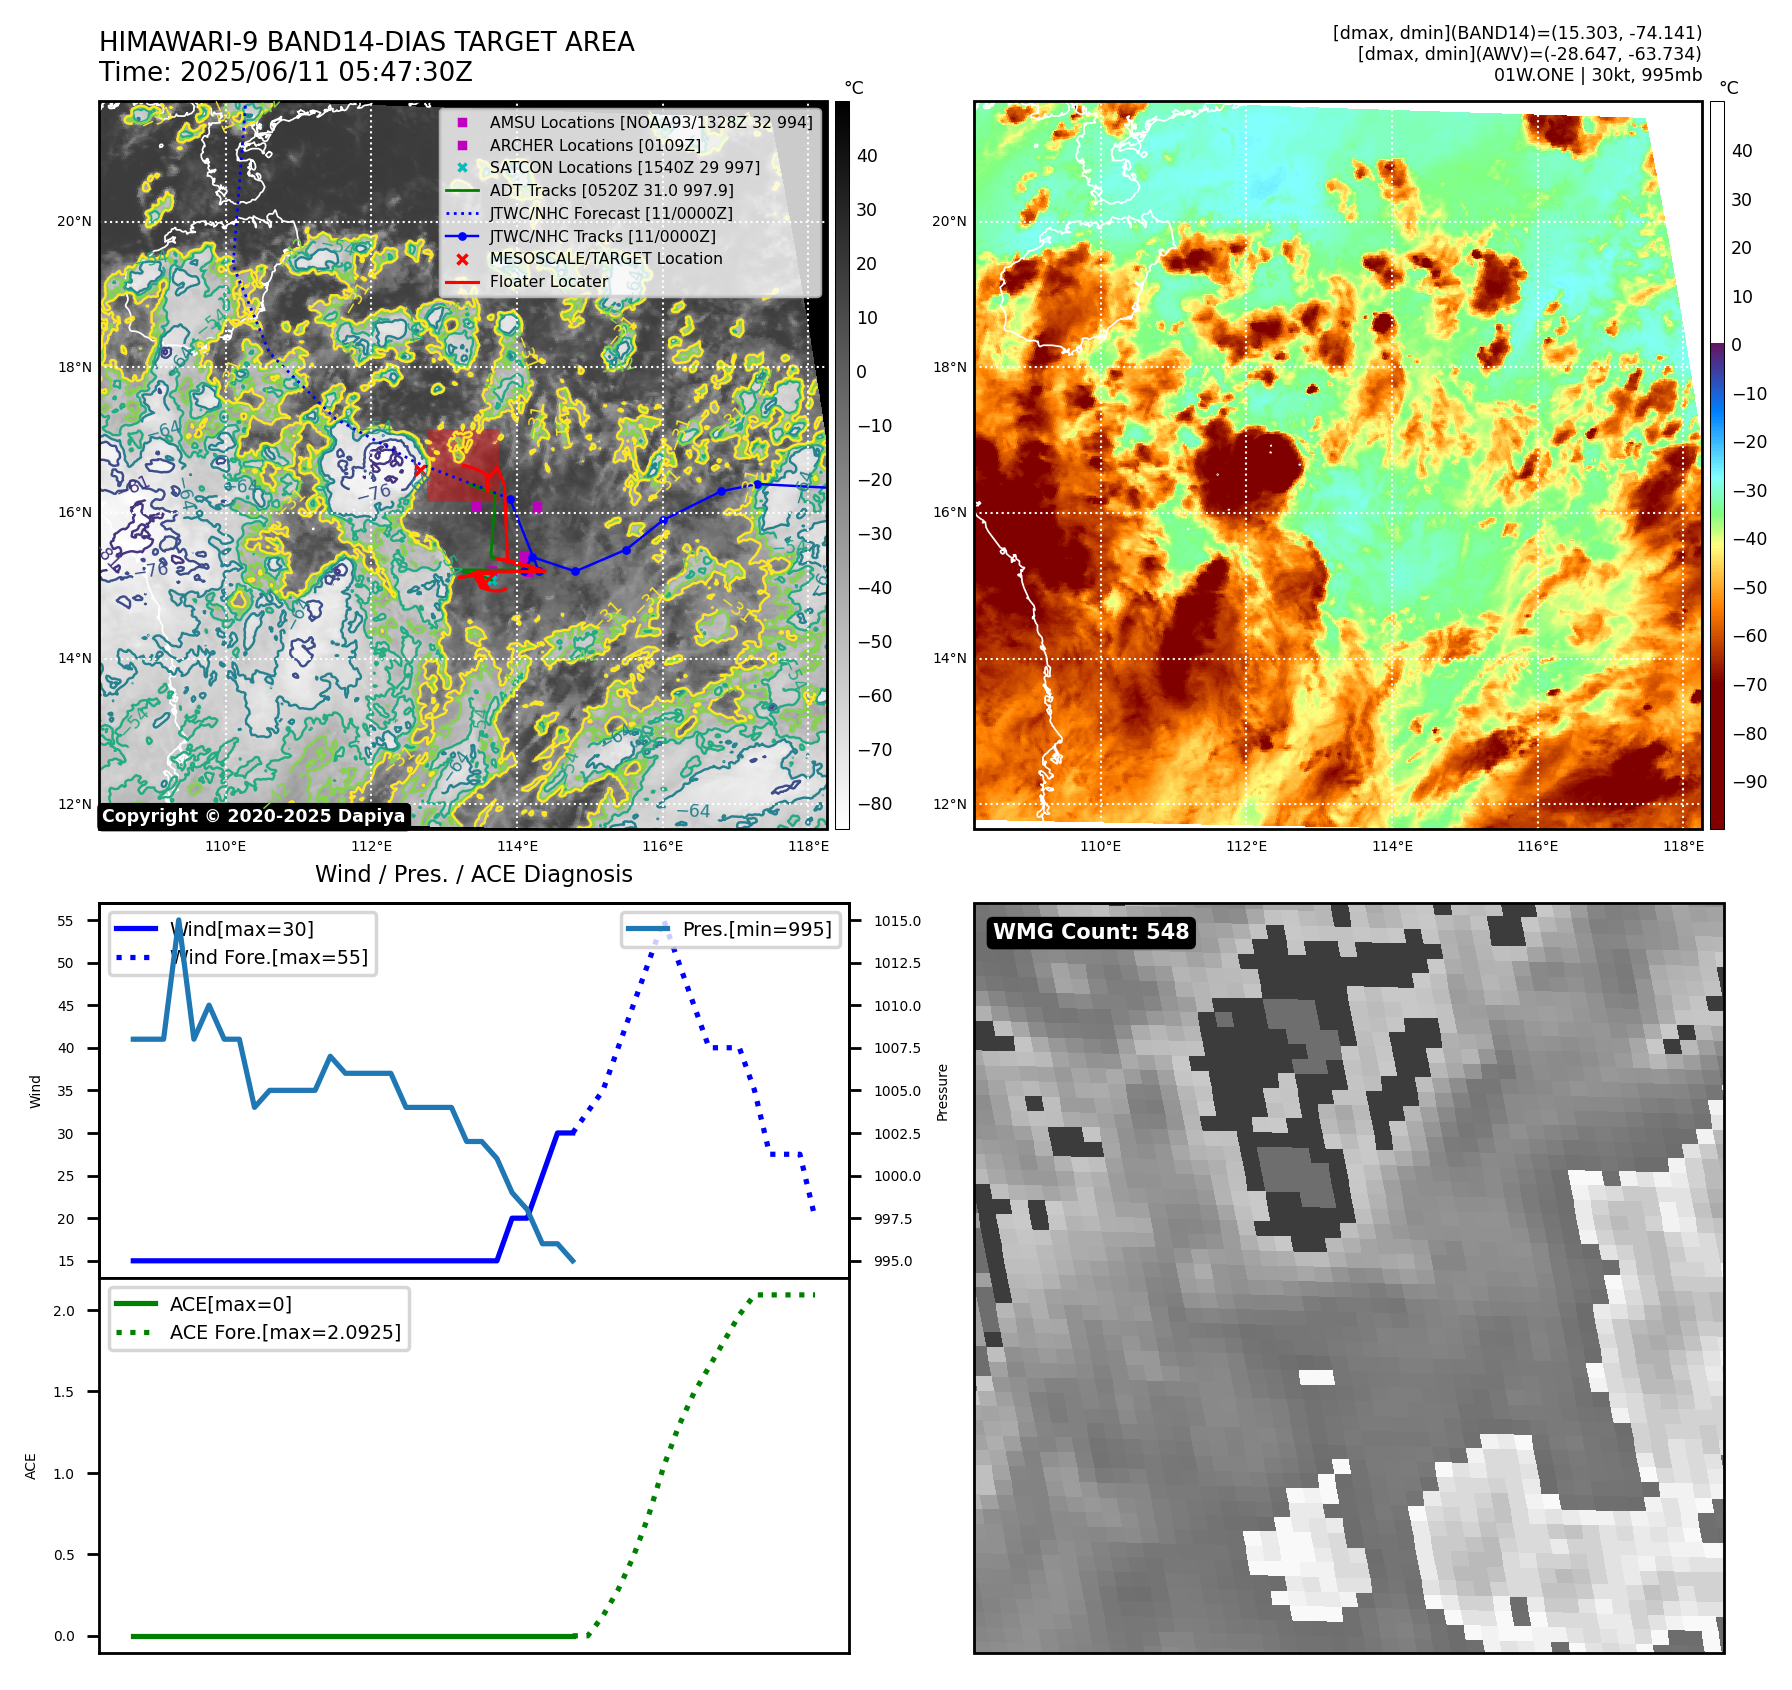Image resolution: width=1792 pixels, height=1690 pixels.
Task: Click the Wind axis label
Action: [x=35, y=1092]
